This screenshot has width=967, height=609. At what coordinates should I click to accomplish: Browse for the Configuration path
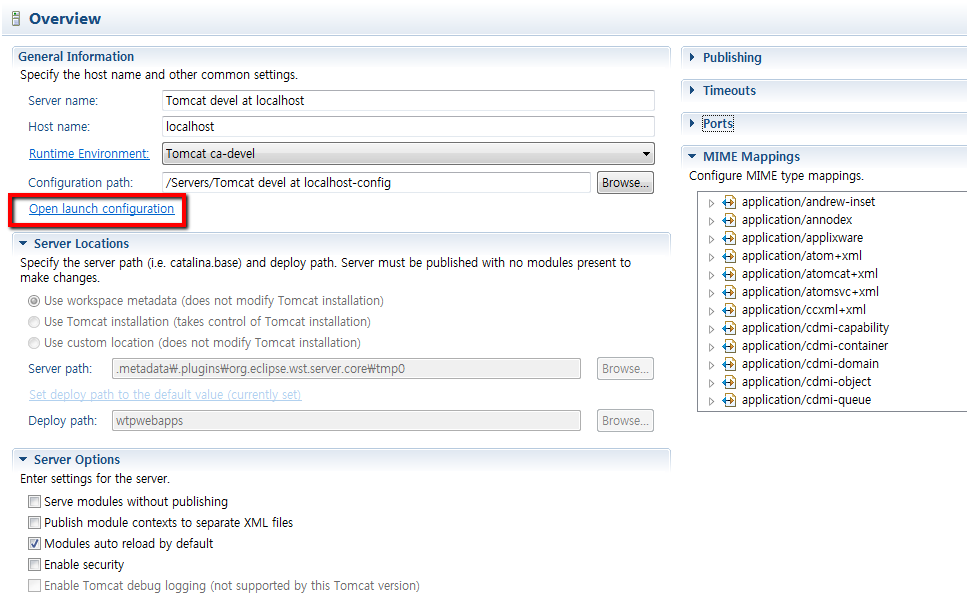(625, 183)
